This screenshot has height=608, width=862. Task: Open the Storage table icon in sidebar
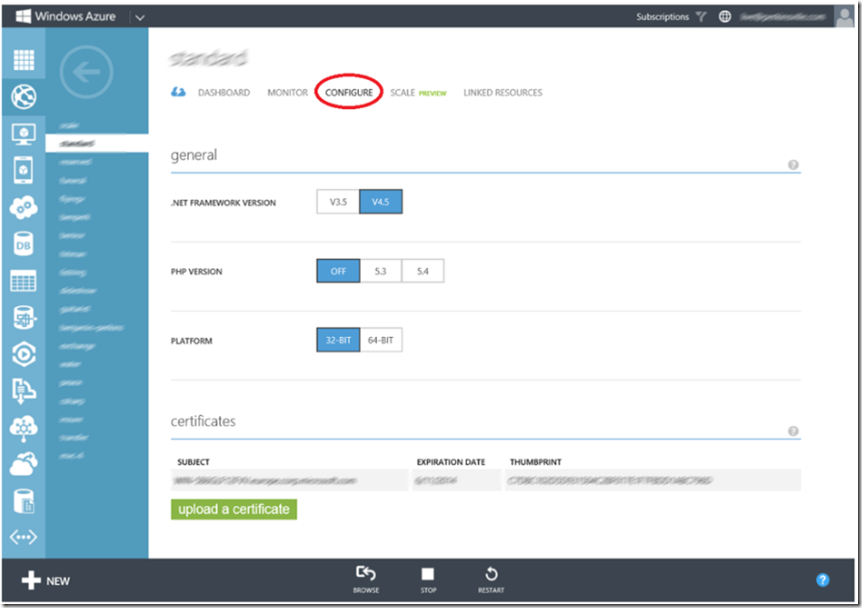(x=24, y=281)
